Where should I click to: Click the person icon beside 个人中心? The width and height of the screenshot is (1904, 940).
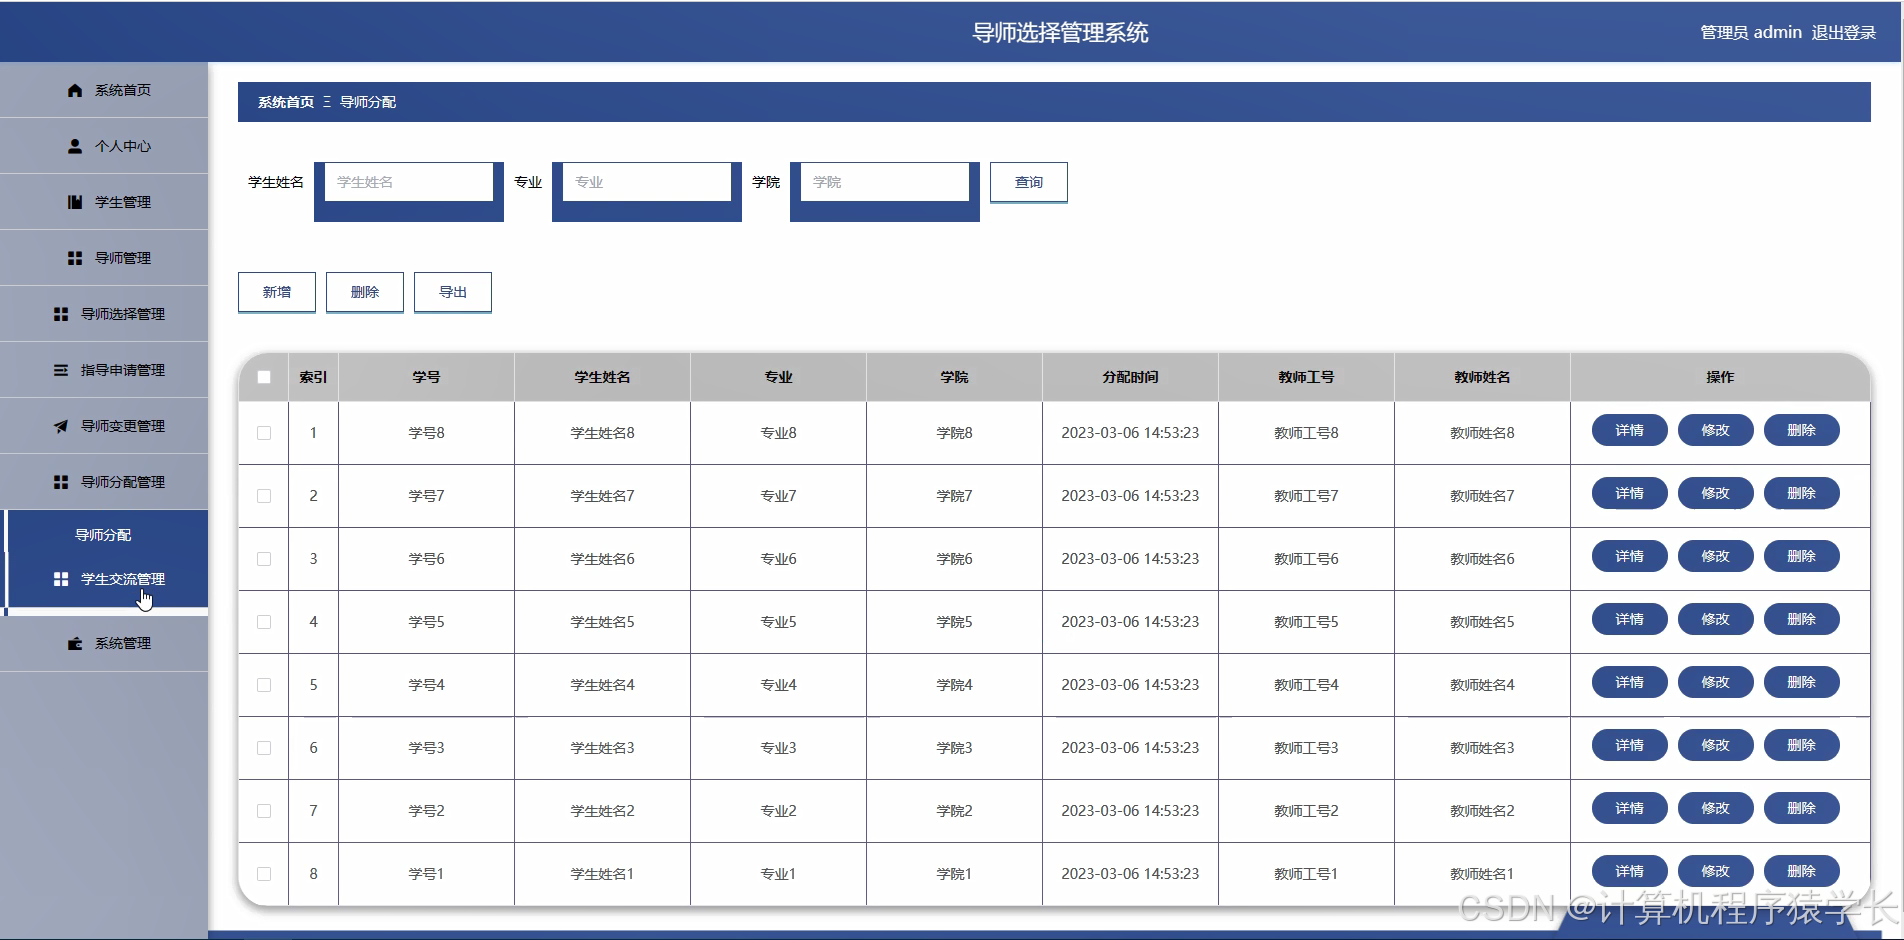pos(75,146)
